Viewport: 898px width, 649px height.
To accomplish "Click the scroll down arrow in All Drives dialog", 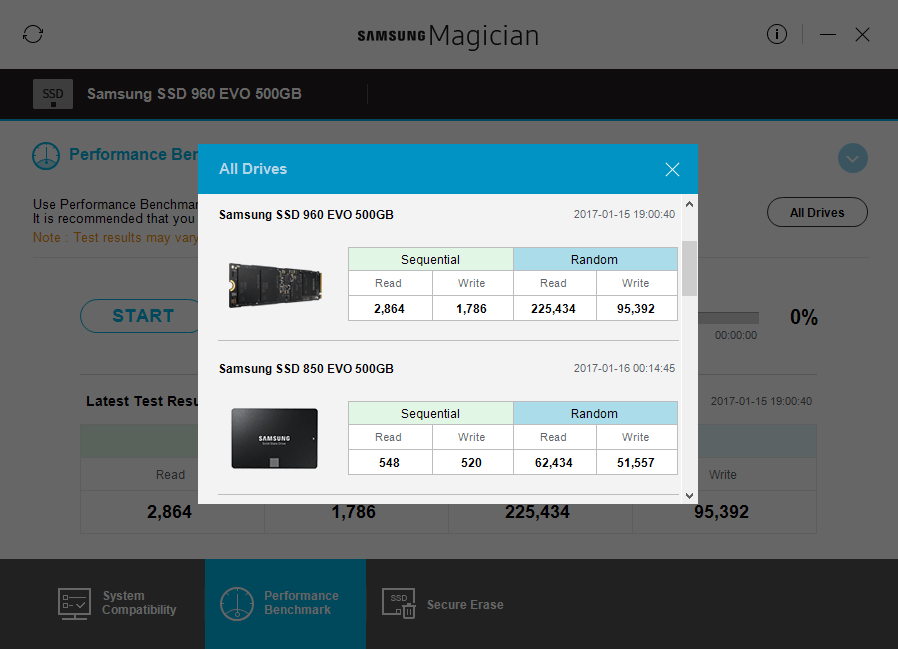I will point(690,495).
